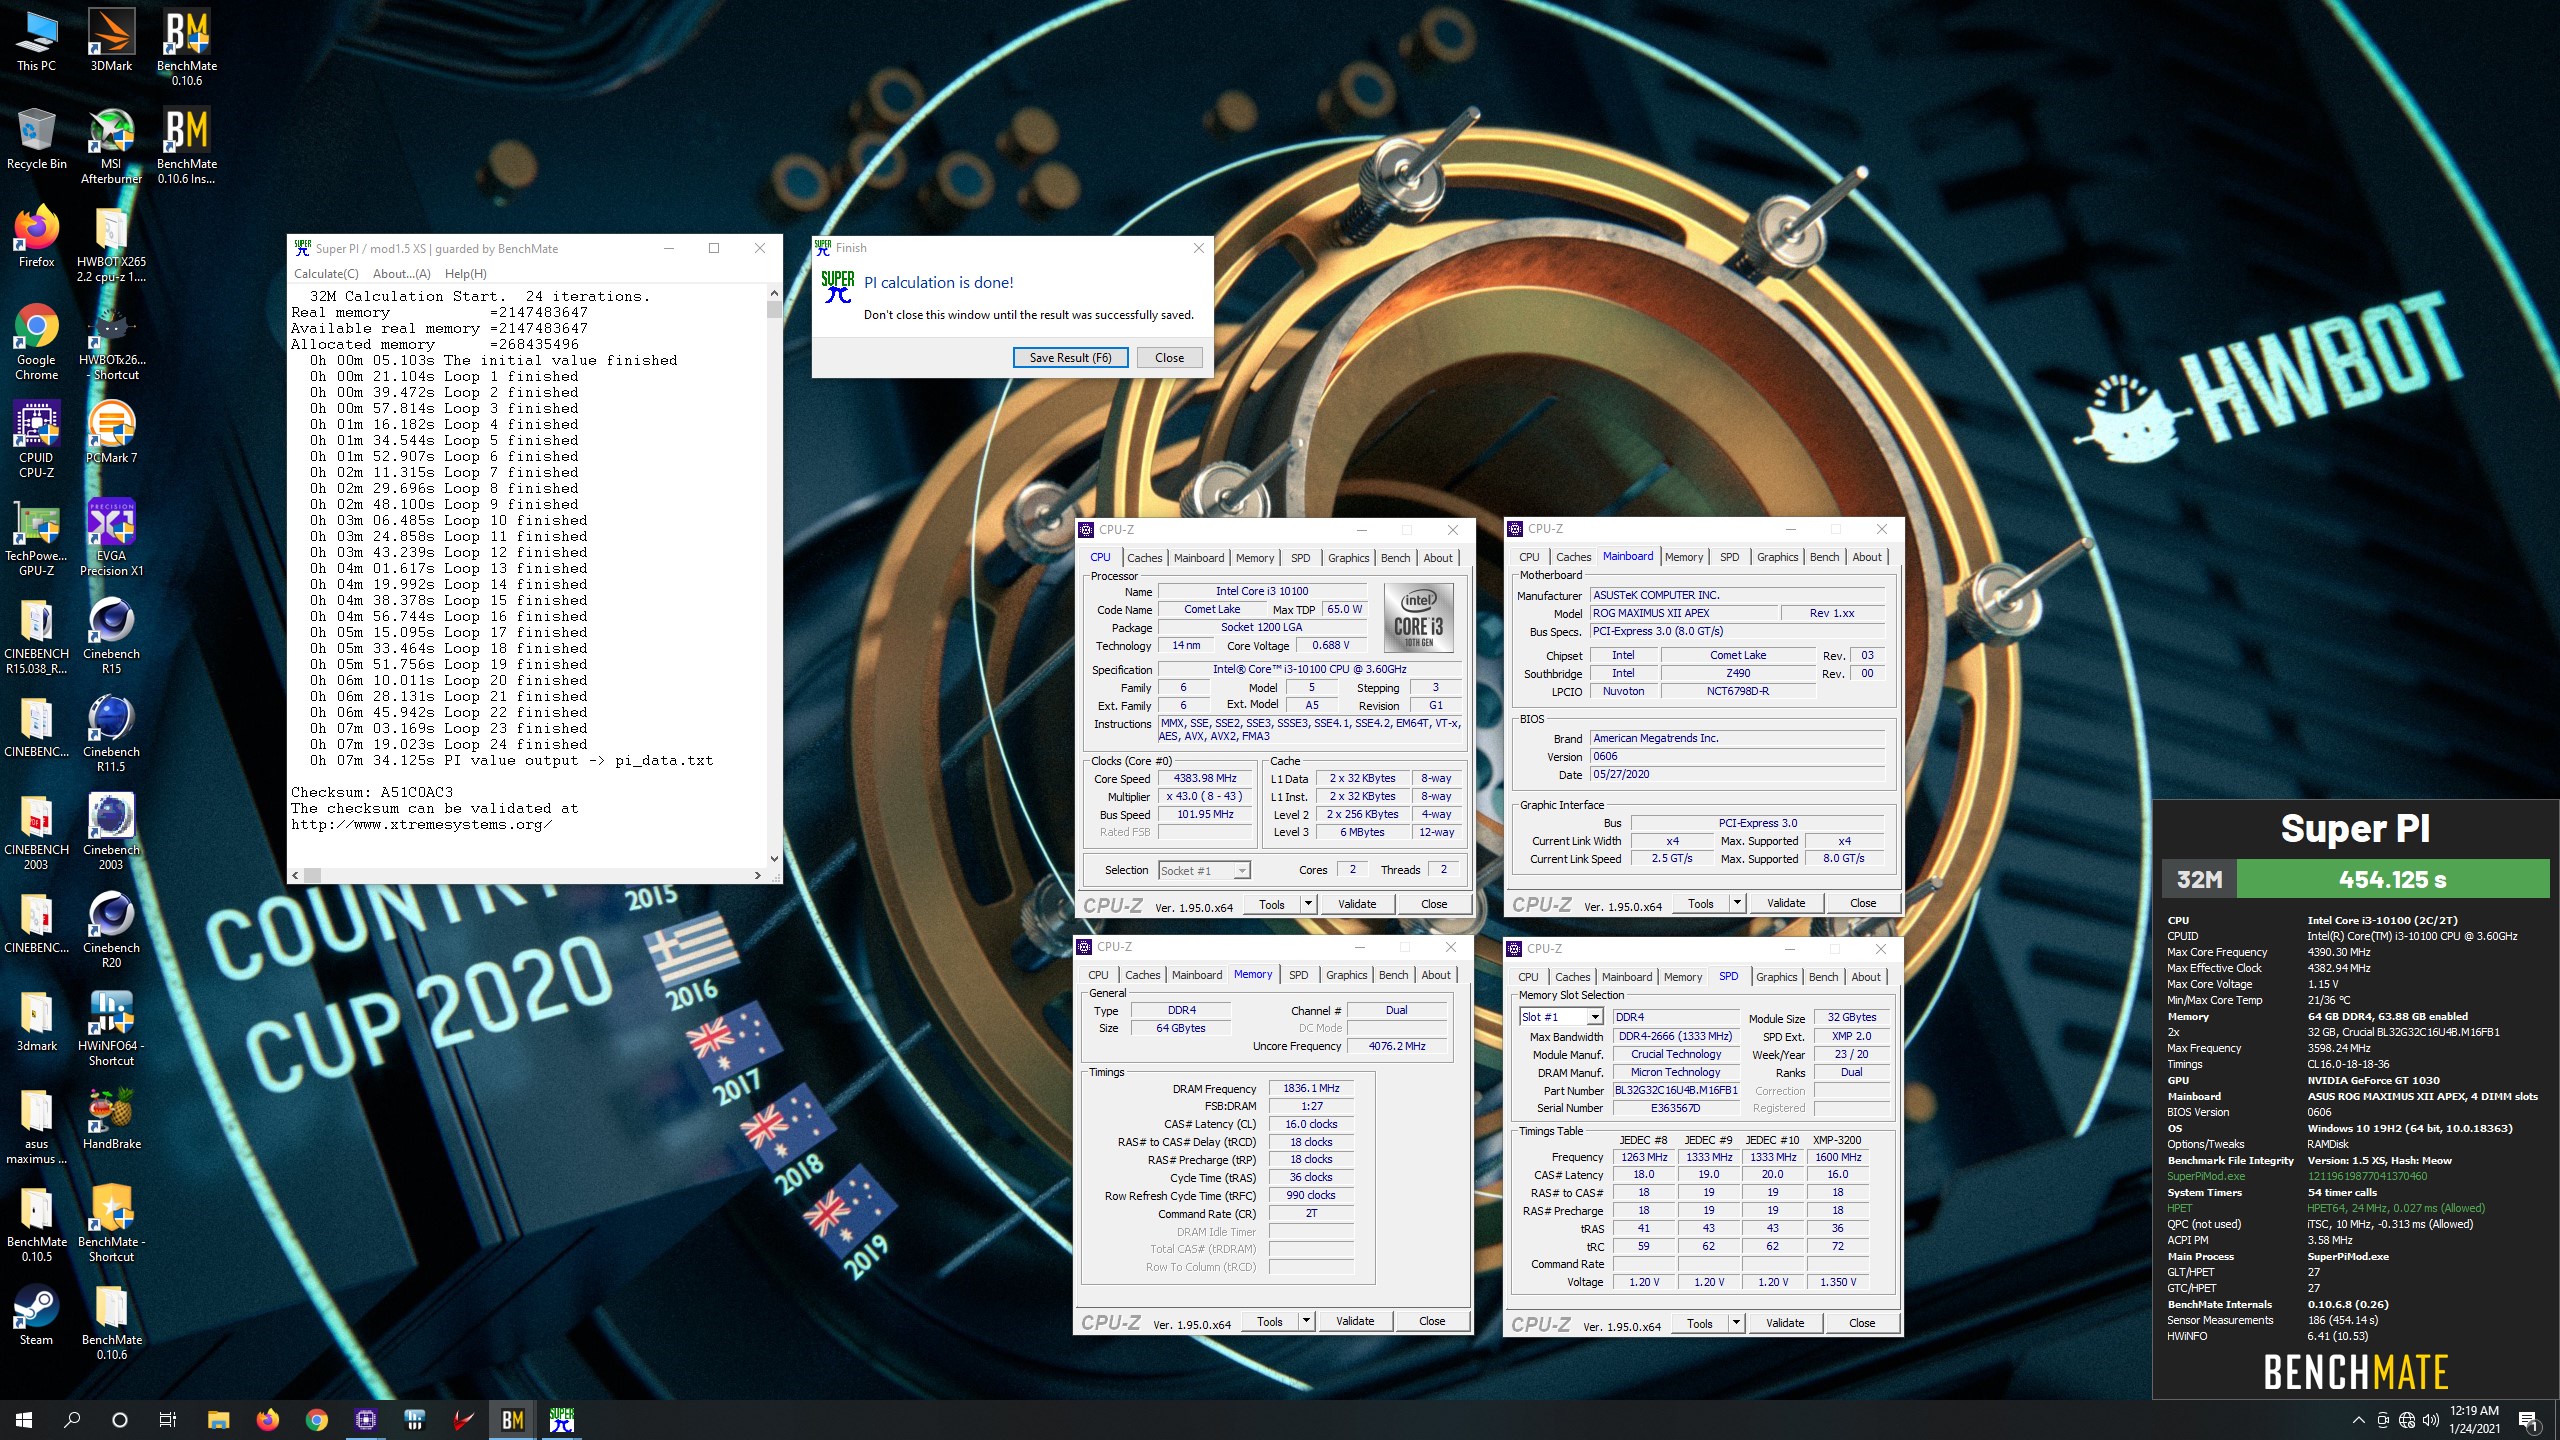2560x1440 pixels.
Task: Select Cinebench R20 desktop icon
Action: point(111,929)
